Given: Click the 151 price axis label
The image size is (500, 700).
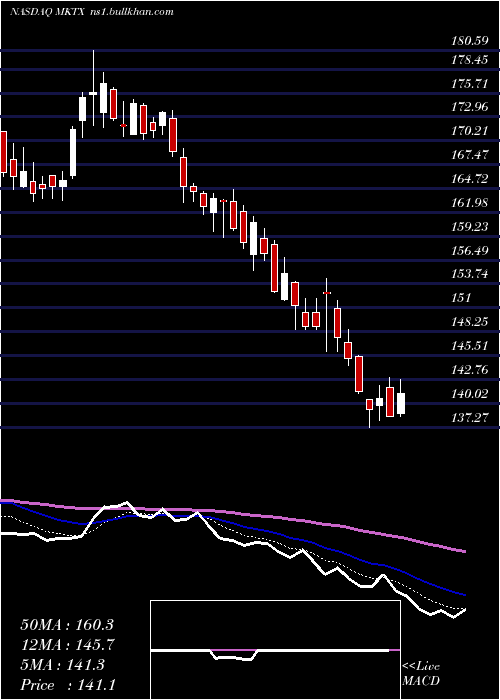Looking at the screenshot, I should pos(462,298).
